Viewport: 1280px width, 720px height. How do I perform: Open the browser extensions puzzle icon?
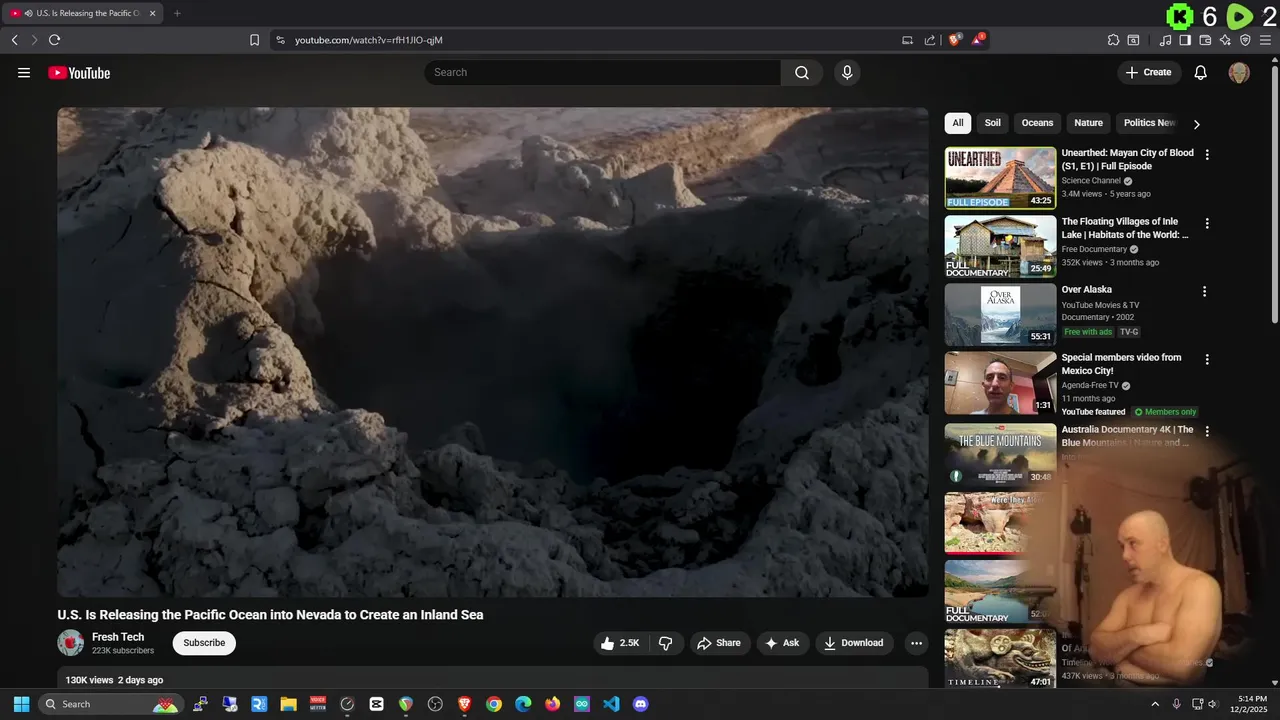1113,40
